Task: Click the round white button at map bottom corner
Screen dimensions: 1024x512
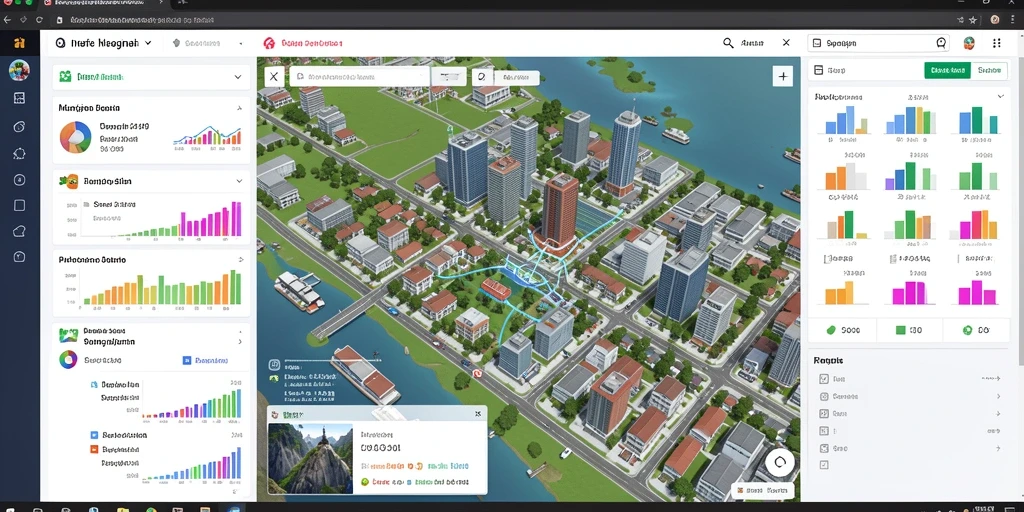Action: pyautogui.click(x=780, y=463)
